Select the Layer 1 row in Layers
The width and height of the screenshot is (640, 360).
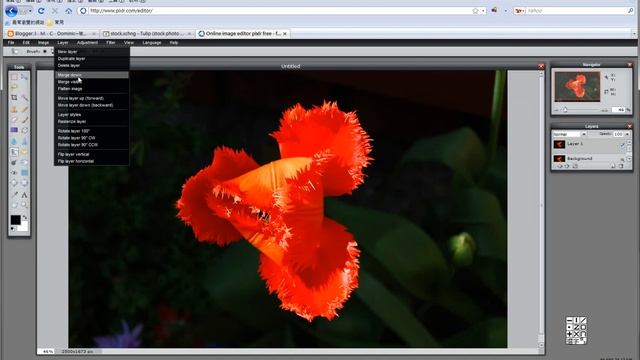tap(589, 144)
